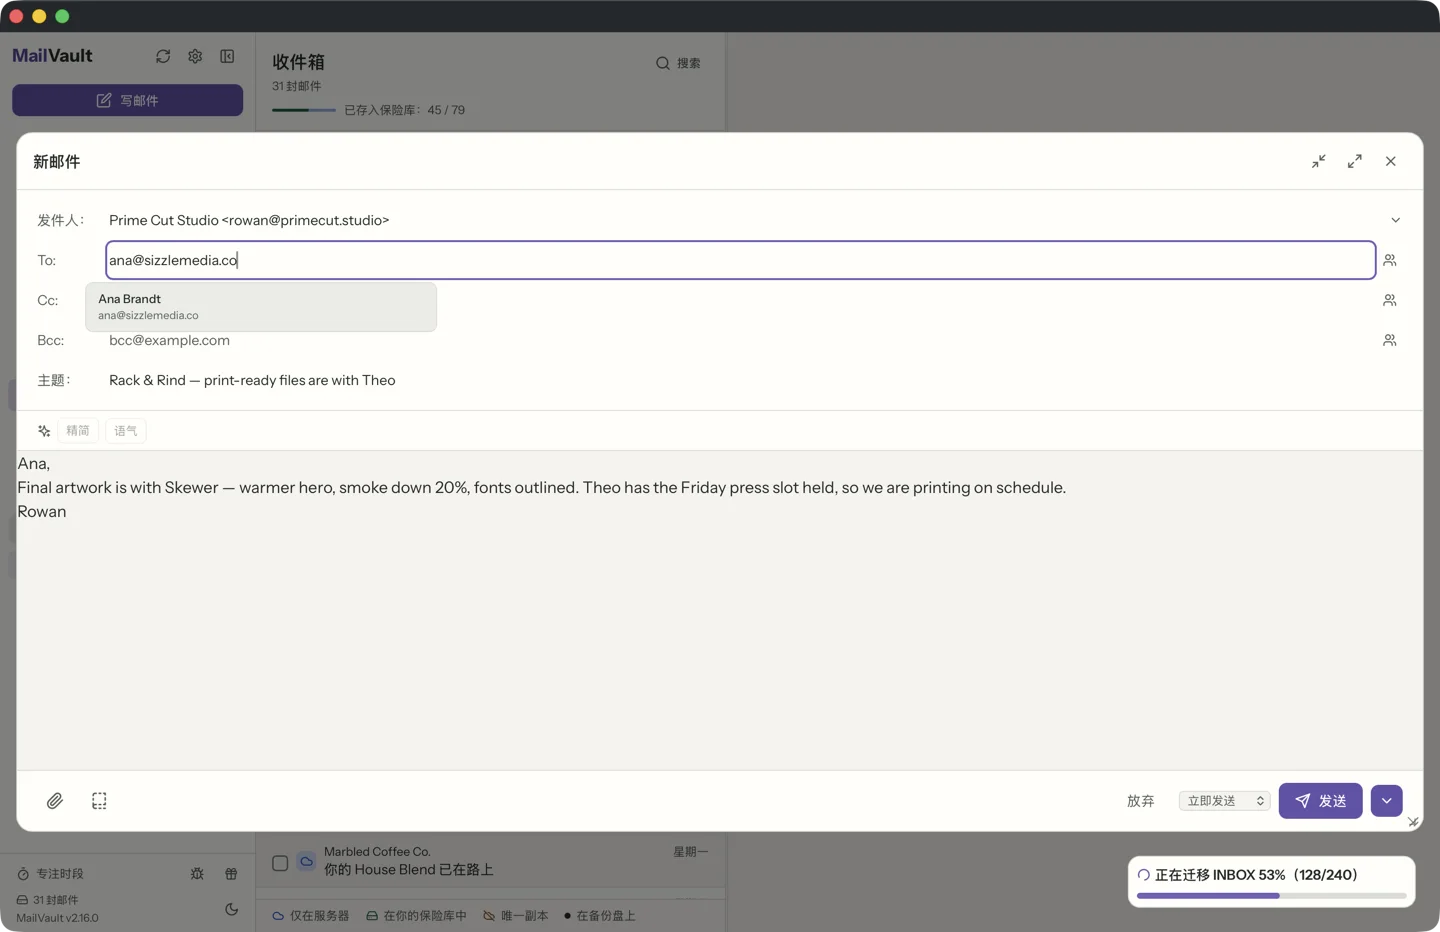Viewport: 1440px width, 932px height.
Task: Click the 精简 shorten button
Action: [x=78, y=431]
